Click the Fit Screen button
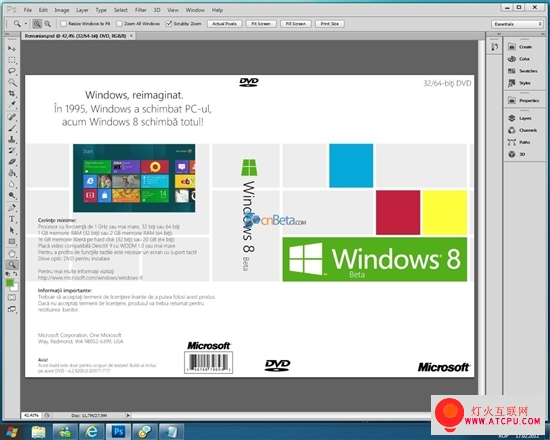 pyautogui.click(x=261, y=24)
